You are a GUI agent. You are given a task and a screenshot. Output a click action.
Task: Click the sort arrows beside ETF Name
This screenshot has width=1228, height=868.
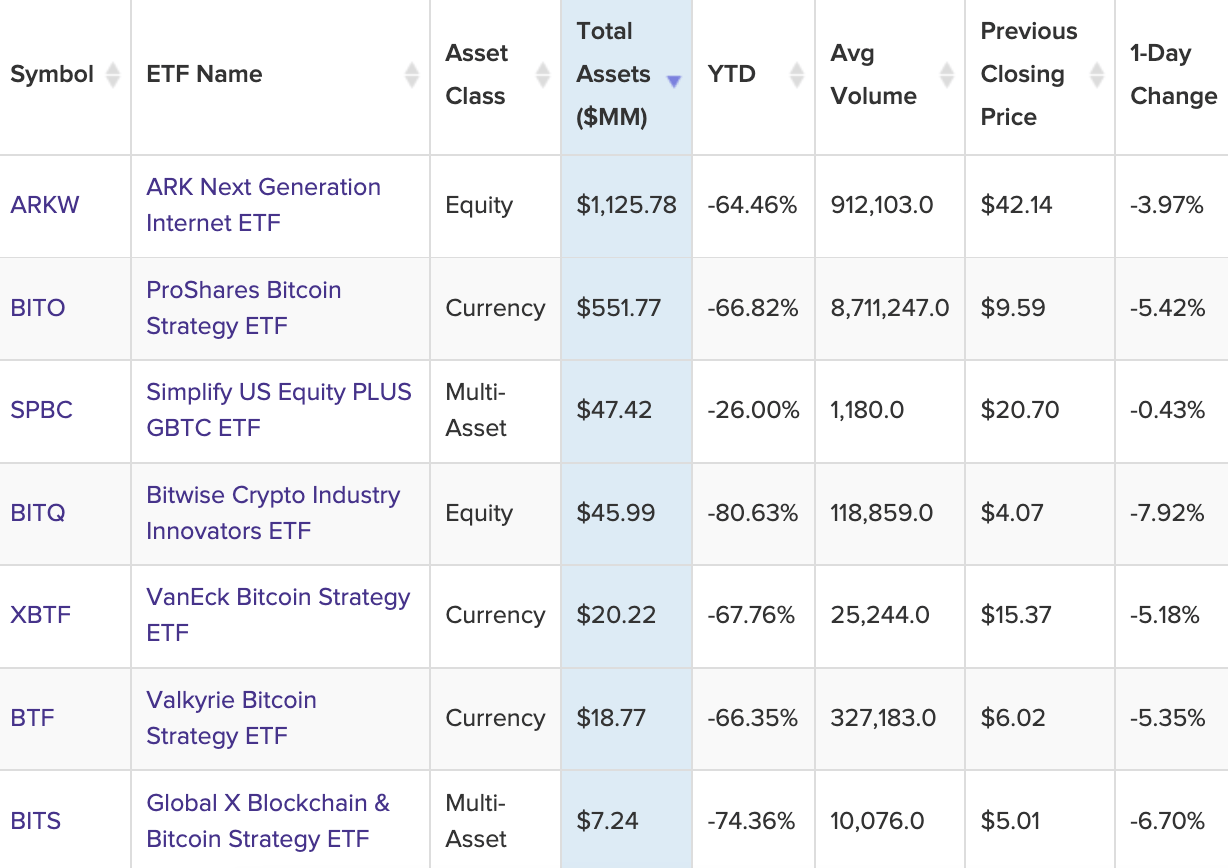tap(410, 74)
